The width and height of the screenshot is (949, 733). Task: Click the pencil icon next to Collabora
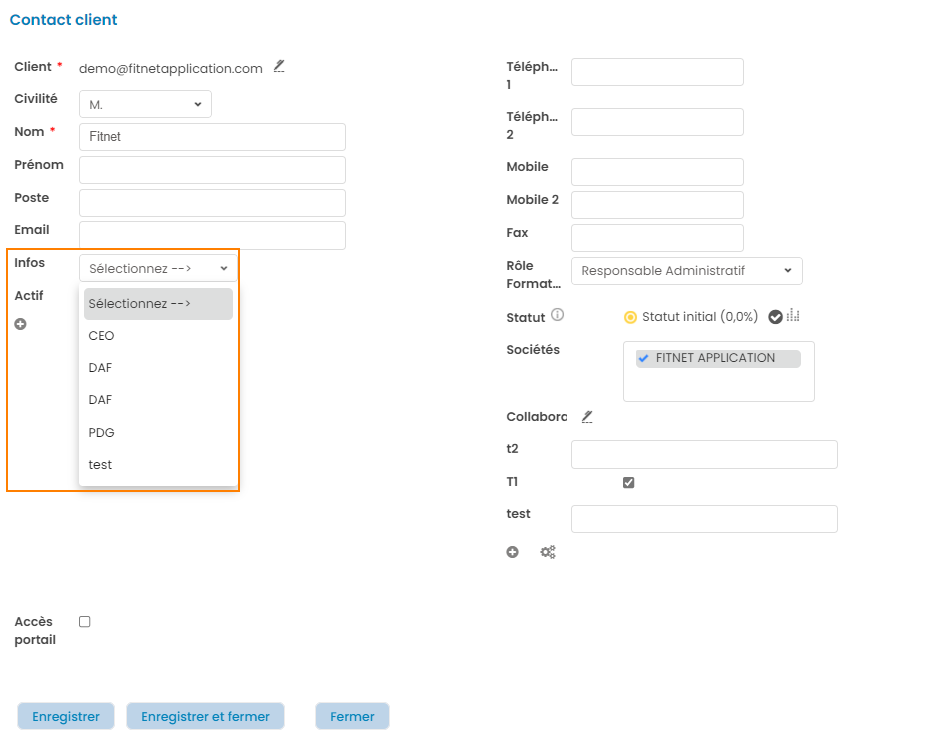coord(587,416)
